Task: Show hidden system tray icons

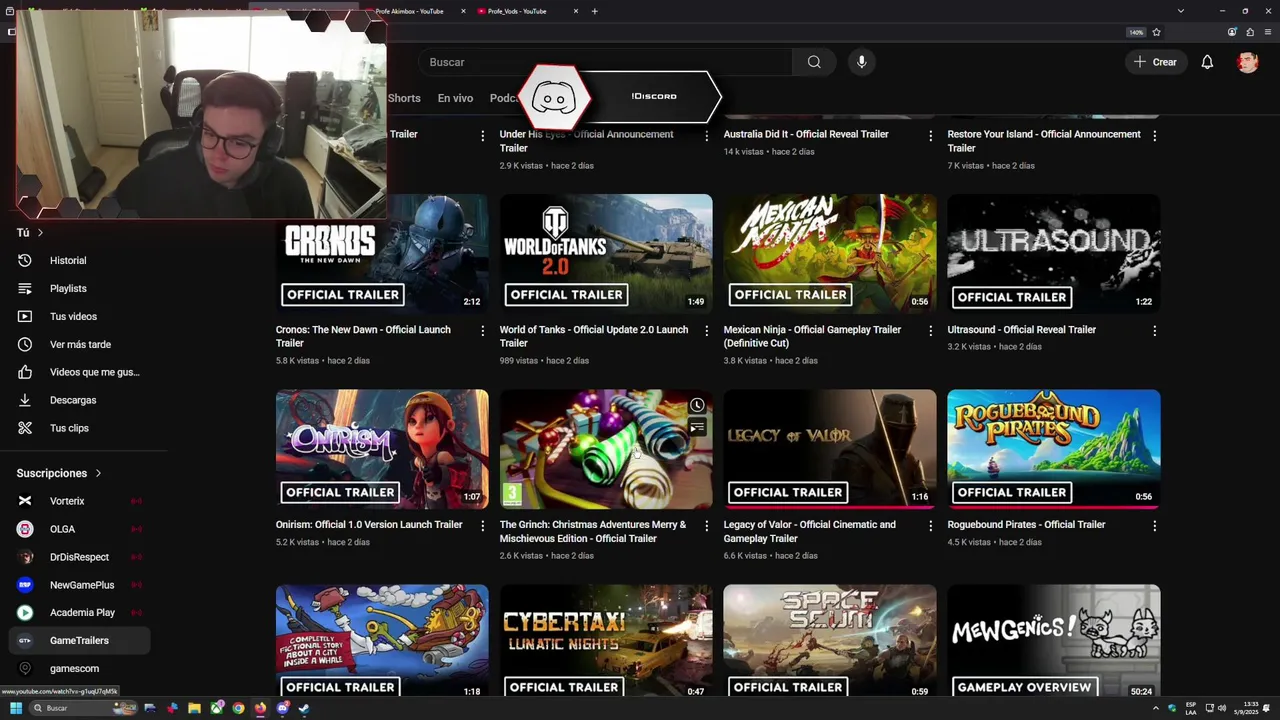Action: (1156, 708)
